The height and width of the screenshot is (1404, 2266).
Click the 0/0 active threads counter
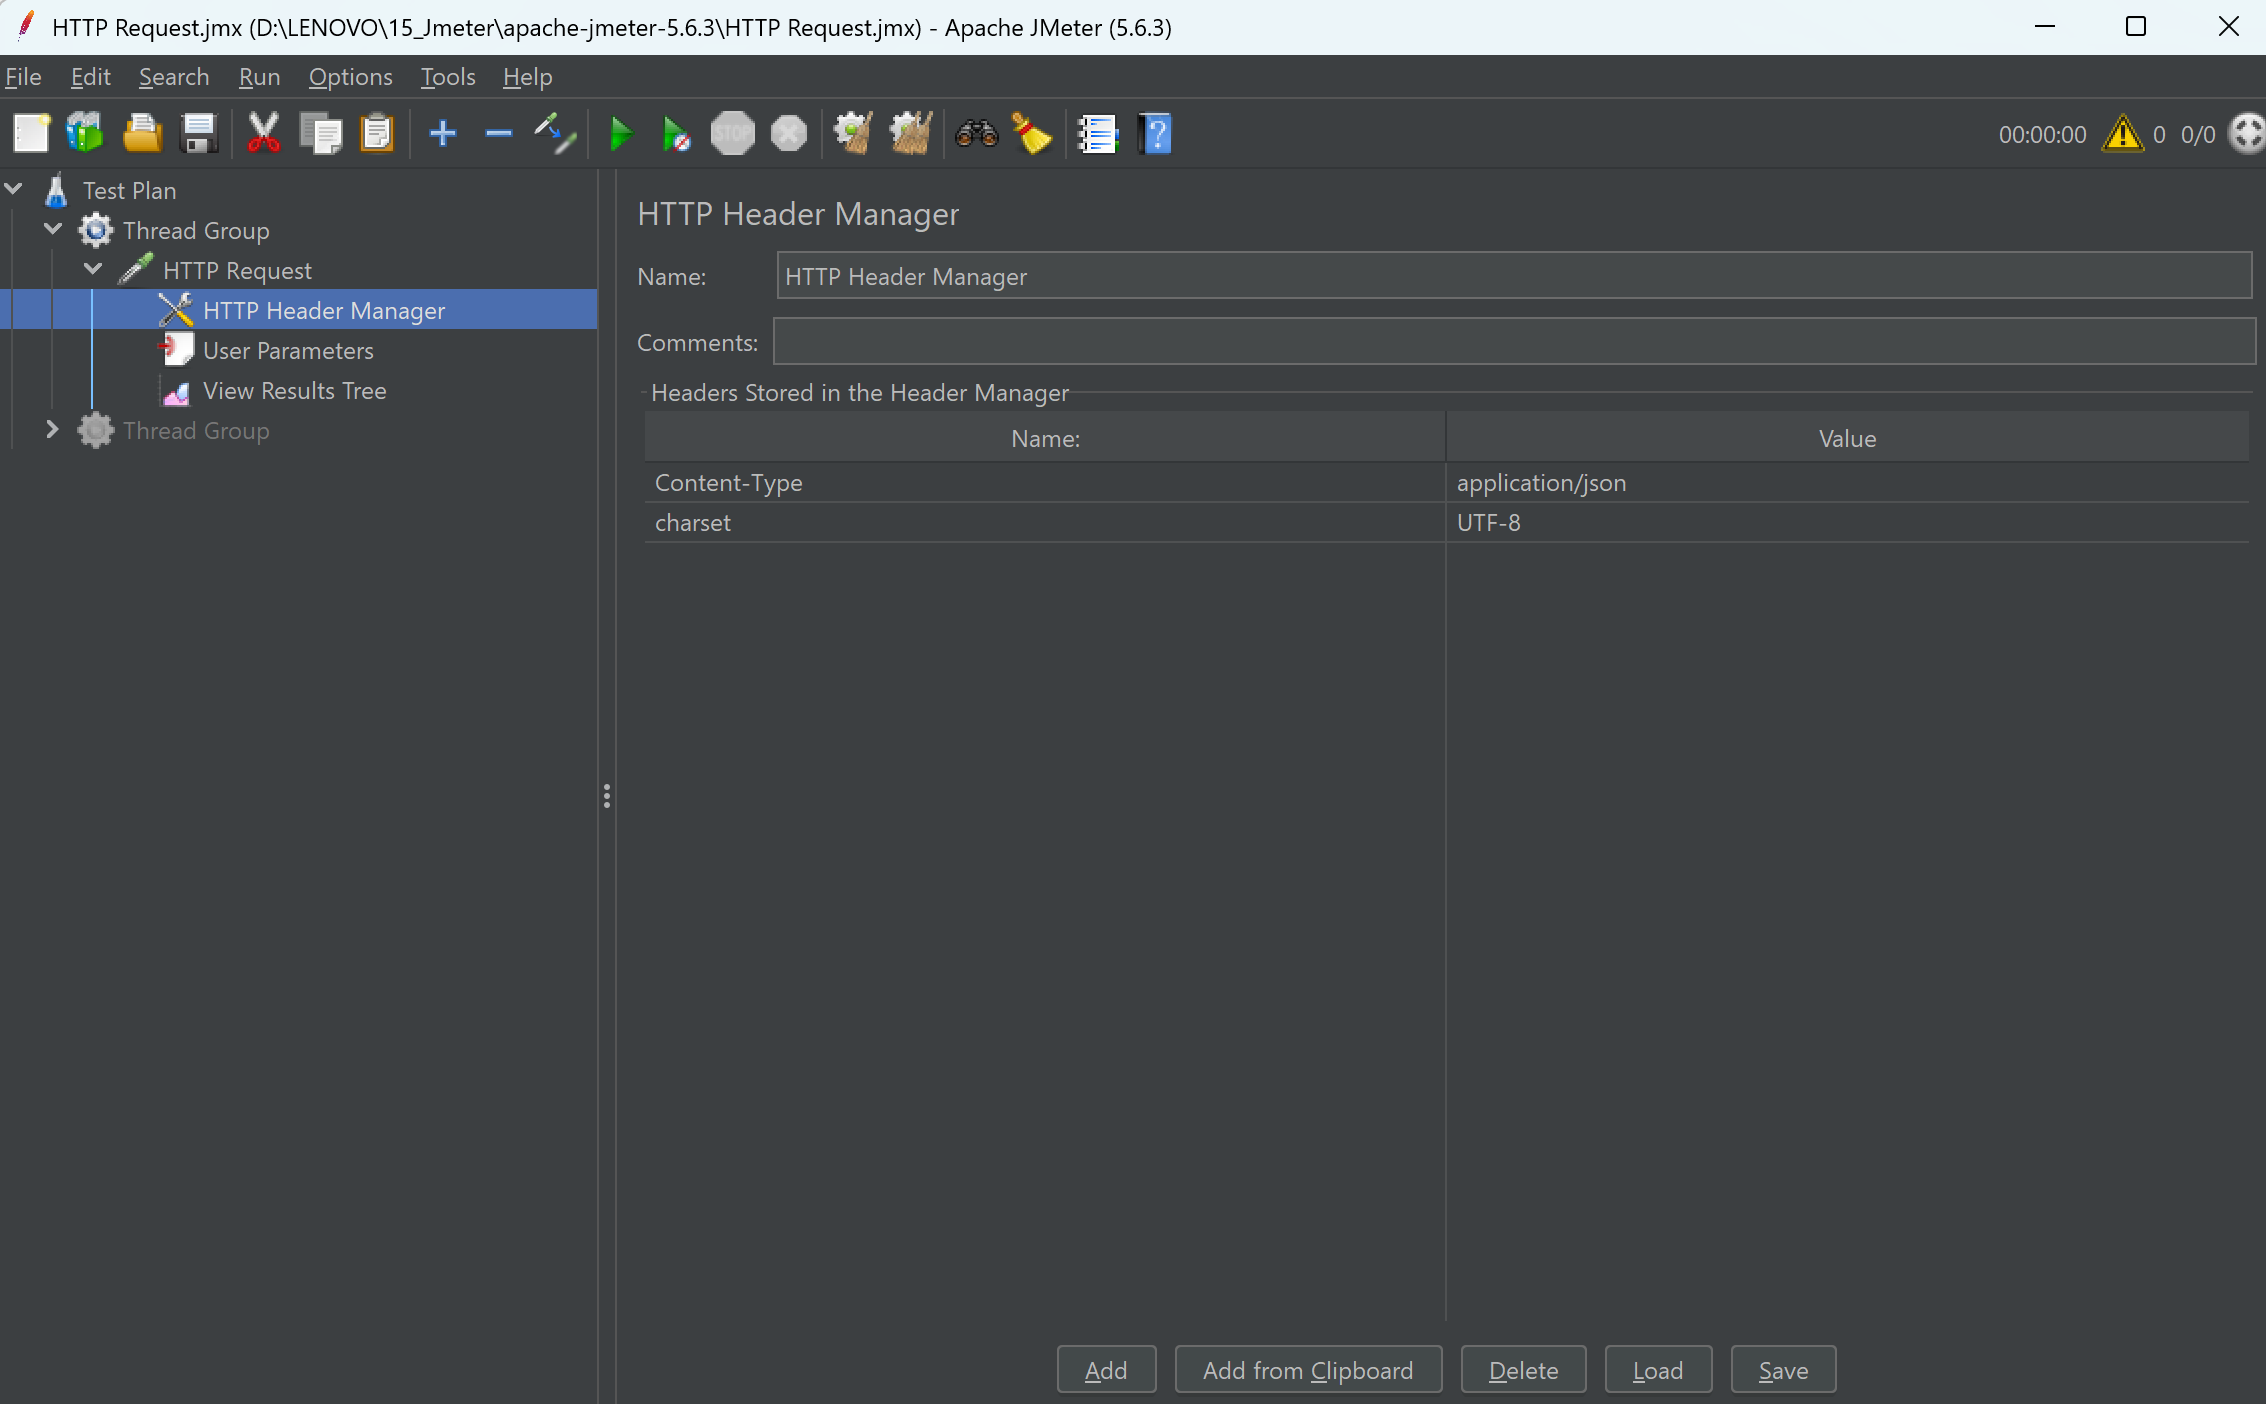(x=2197, y=134)
